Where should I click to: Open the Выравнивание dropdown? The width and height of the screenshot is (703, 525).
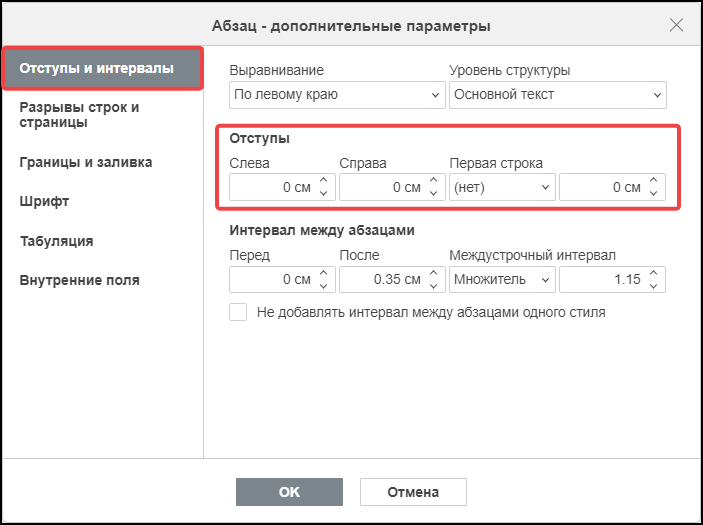337,95
